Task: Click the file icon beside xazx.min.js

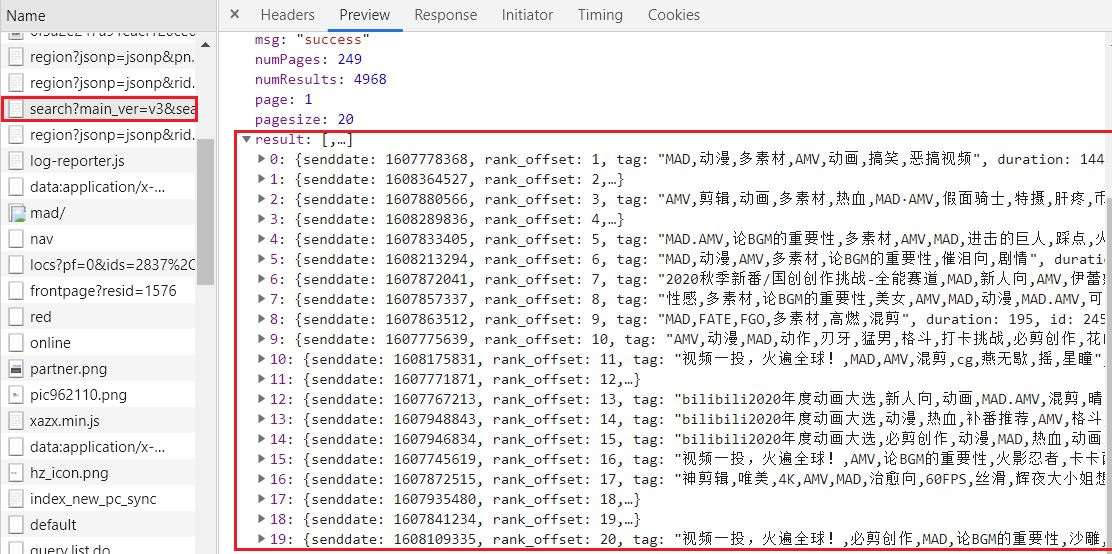Action: [16, 421]
